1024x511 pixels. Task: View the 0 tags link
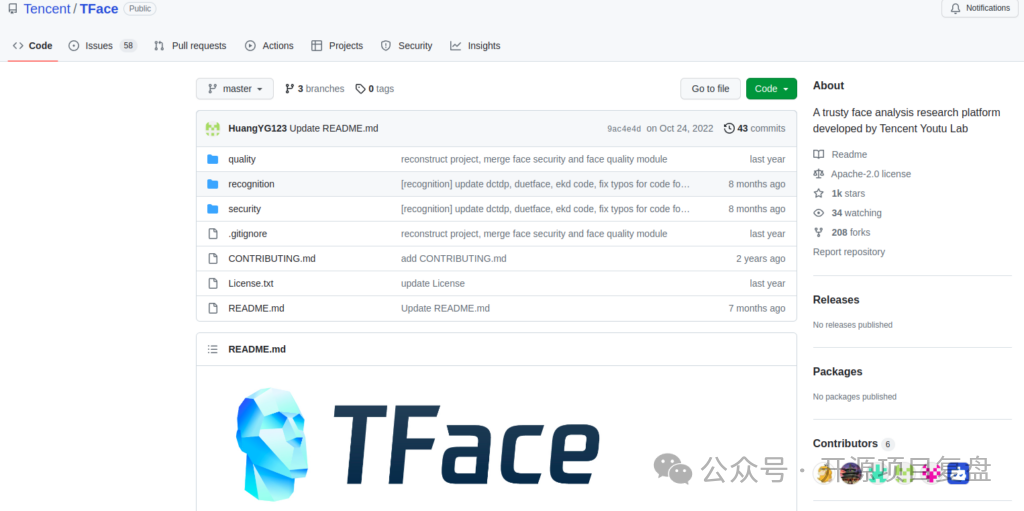375,89
